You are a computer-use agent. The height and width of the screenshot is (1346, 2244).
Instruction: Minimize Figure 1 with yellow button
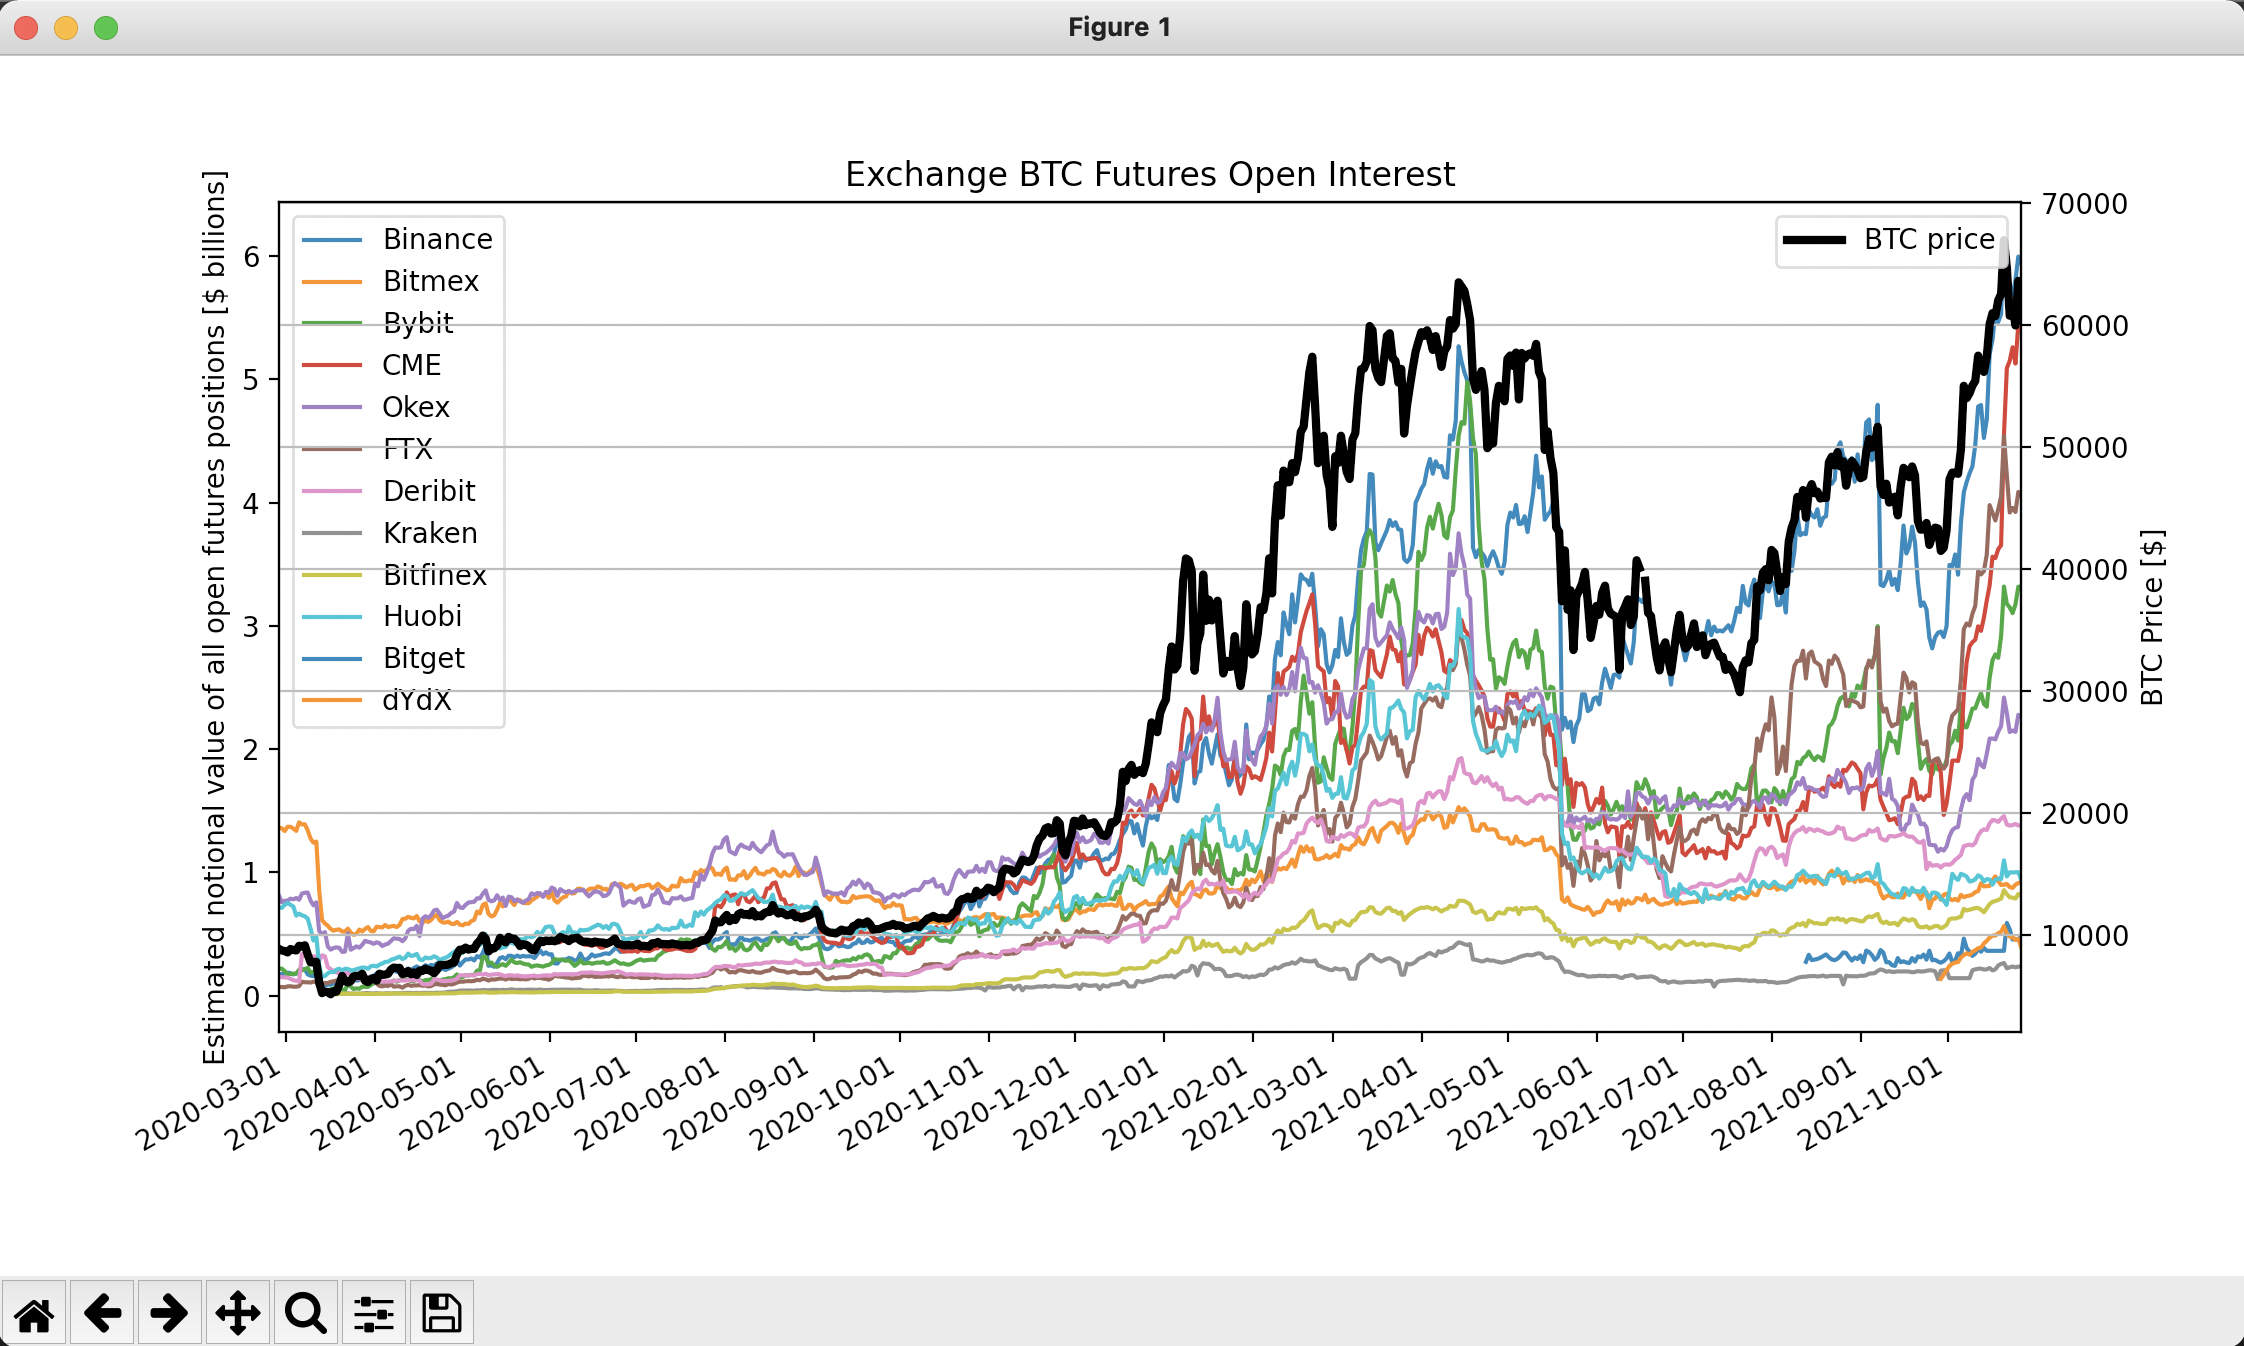click(66, 28)
